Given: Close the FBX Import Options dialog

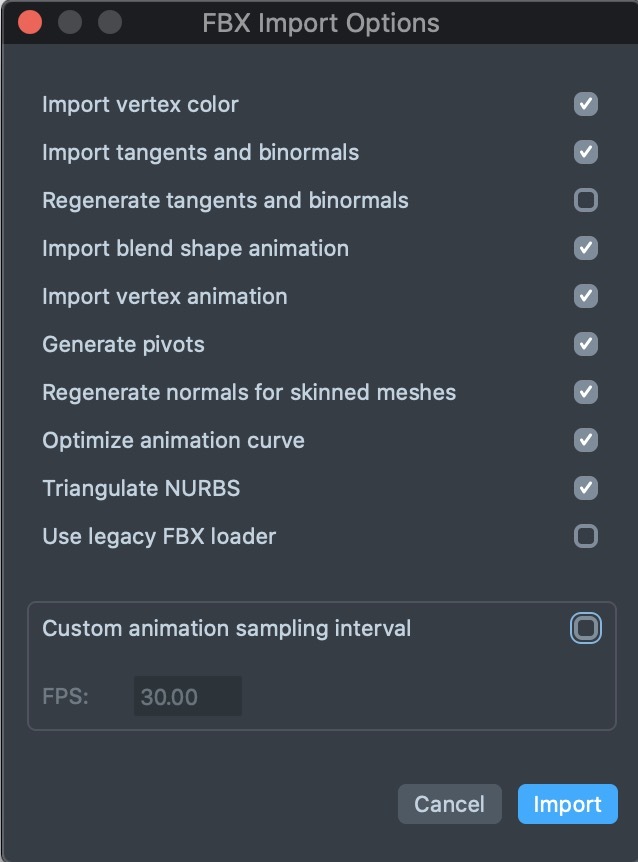Looking at the screenshot, I should click(30, 22).
